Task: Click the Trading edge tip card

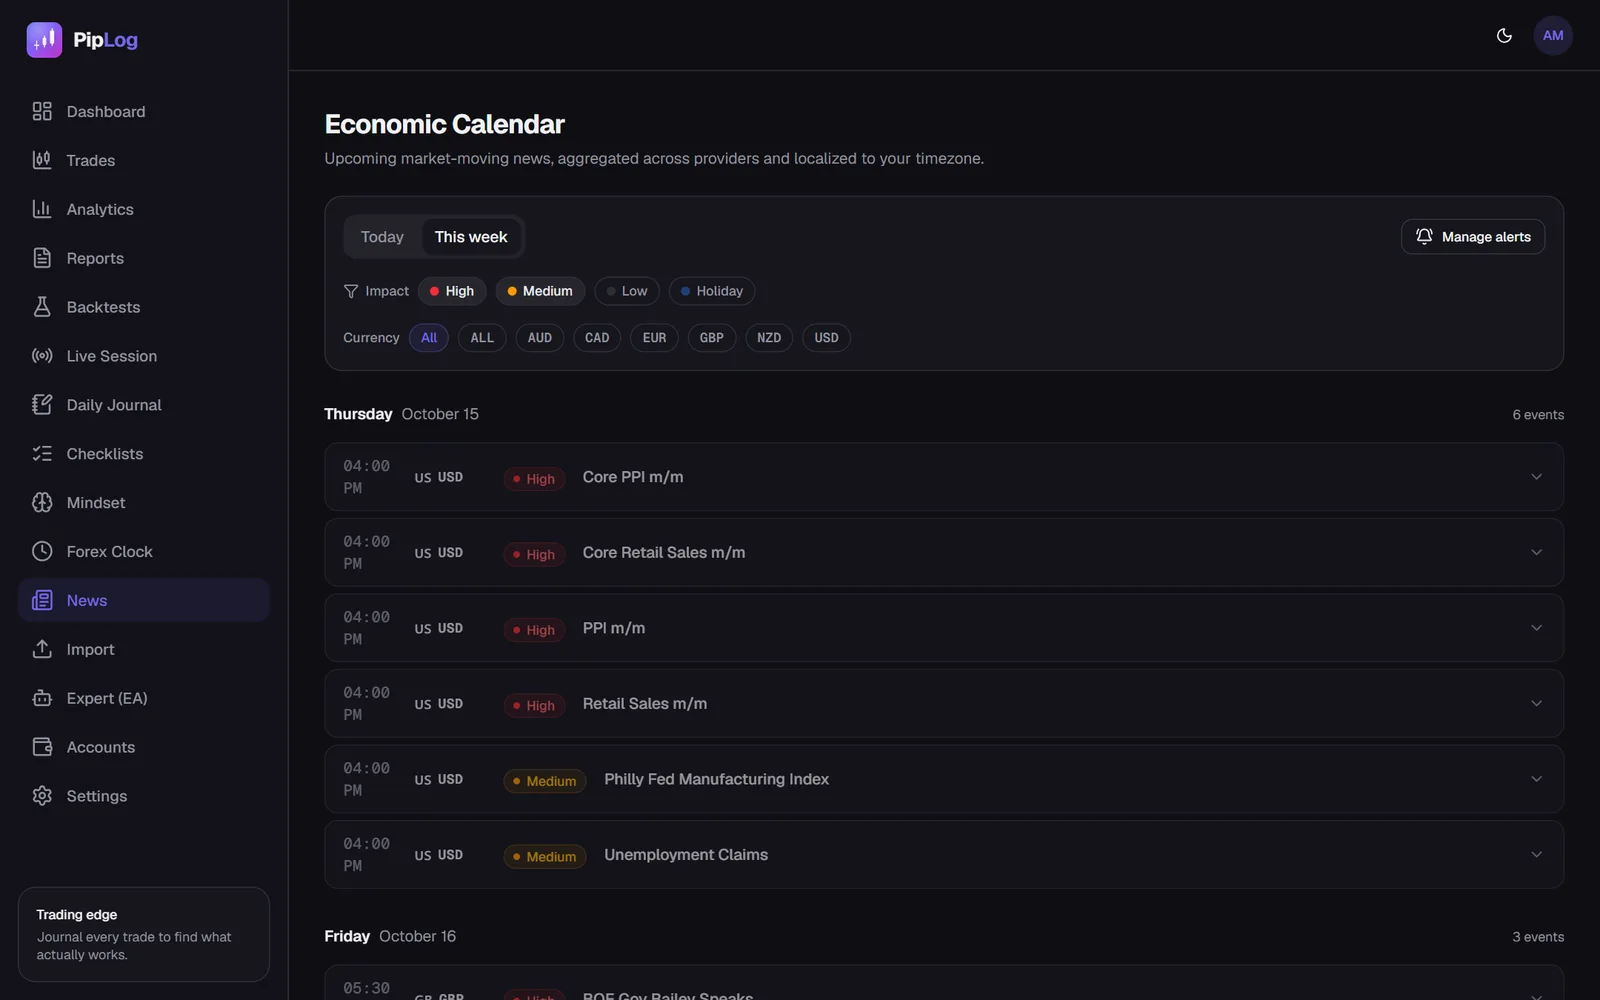Action: (x=144, y=934)
